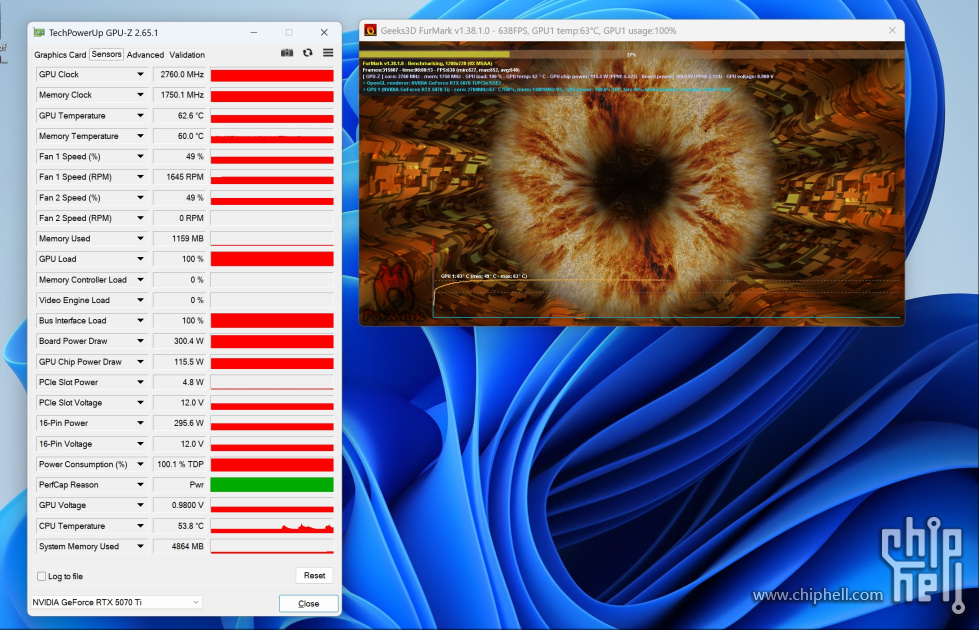Click the 1750.1 MHz Memory Clock value
Viewport: 979px width, 630px height.
[x=180, y=95]
